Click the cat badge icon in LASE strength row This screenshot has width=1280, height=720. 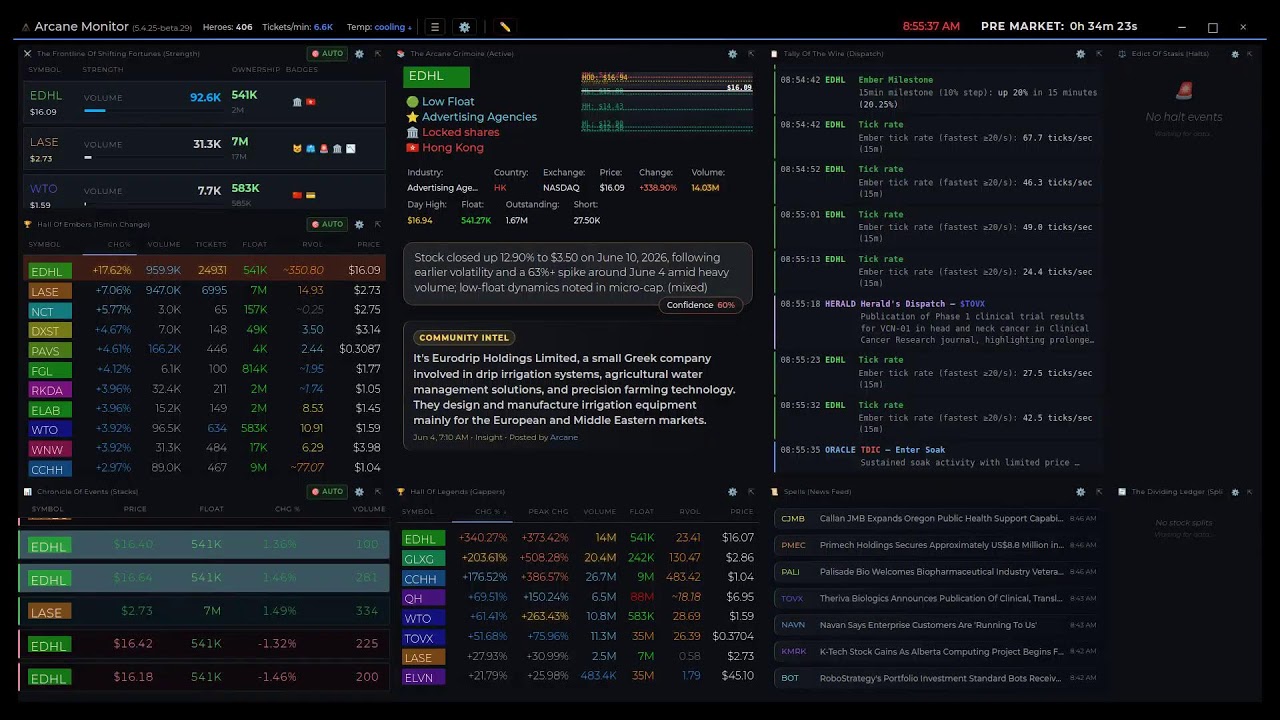(297, 148)
